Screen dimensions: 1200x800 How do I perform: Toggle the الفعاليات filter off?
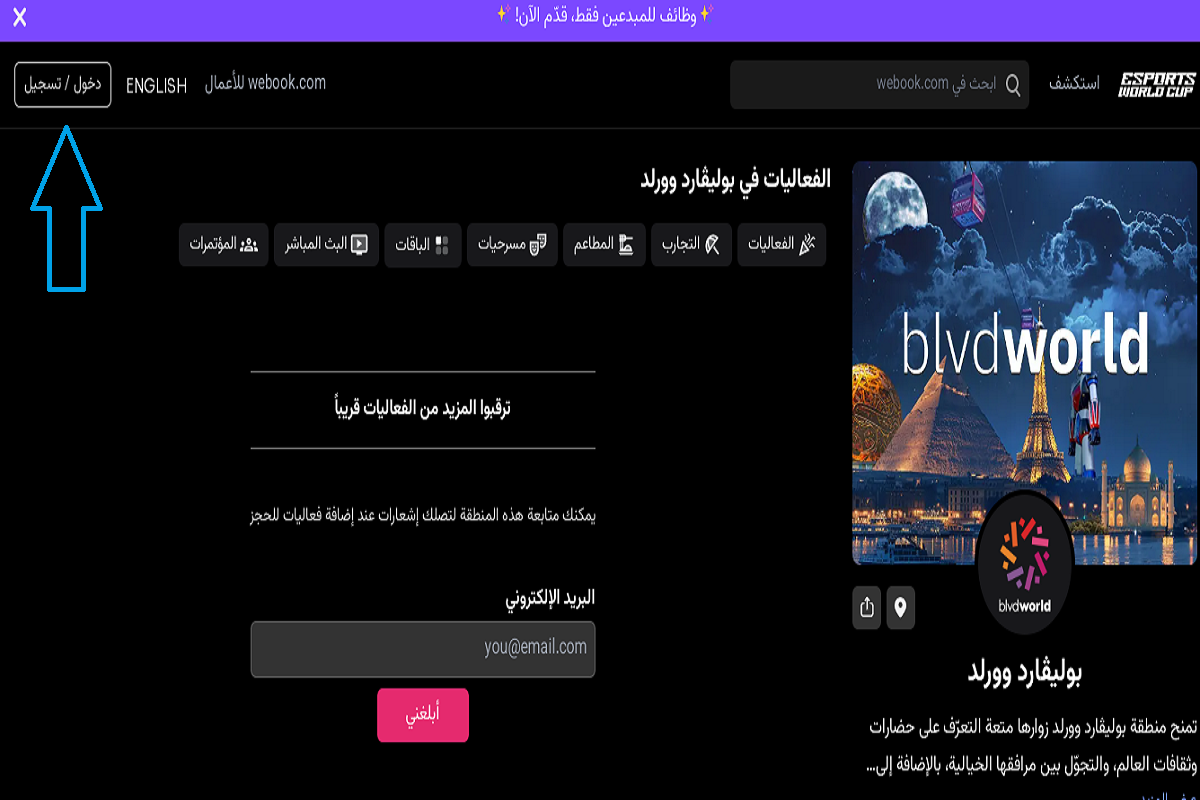point(782,245)
